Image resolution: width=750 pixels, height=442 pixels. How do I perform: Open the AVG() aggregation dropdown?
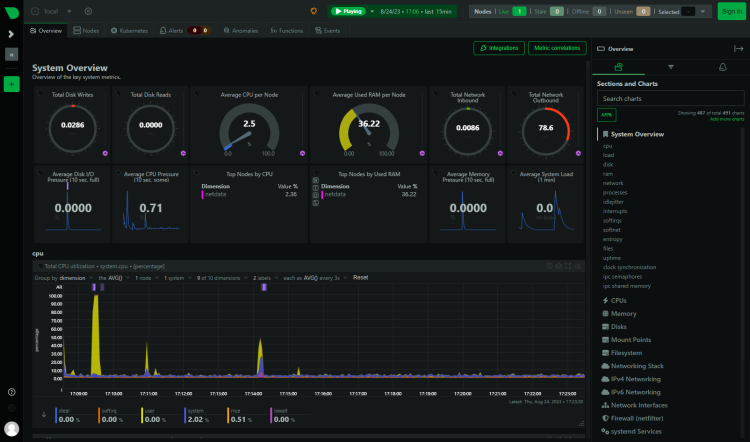pyautogui.click(x=114, y=278)
